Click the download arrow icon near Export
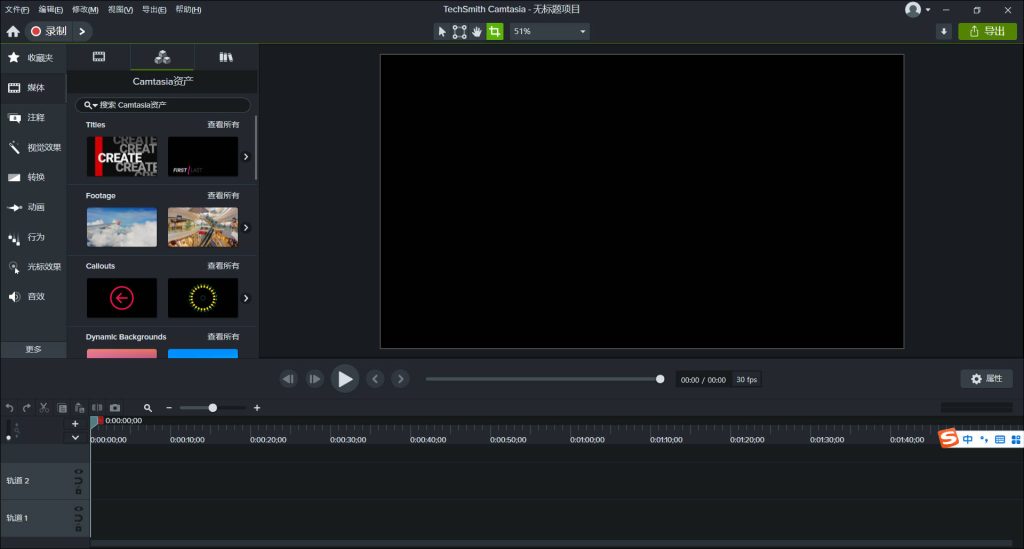The height and width of the screenshot is (549, 1024). 944,31
